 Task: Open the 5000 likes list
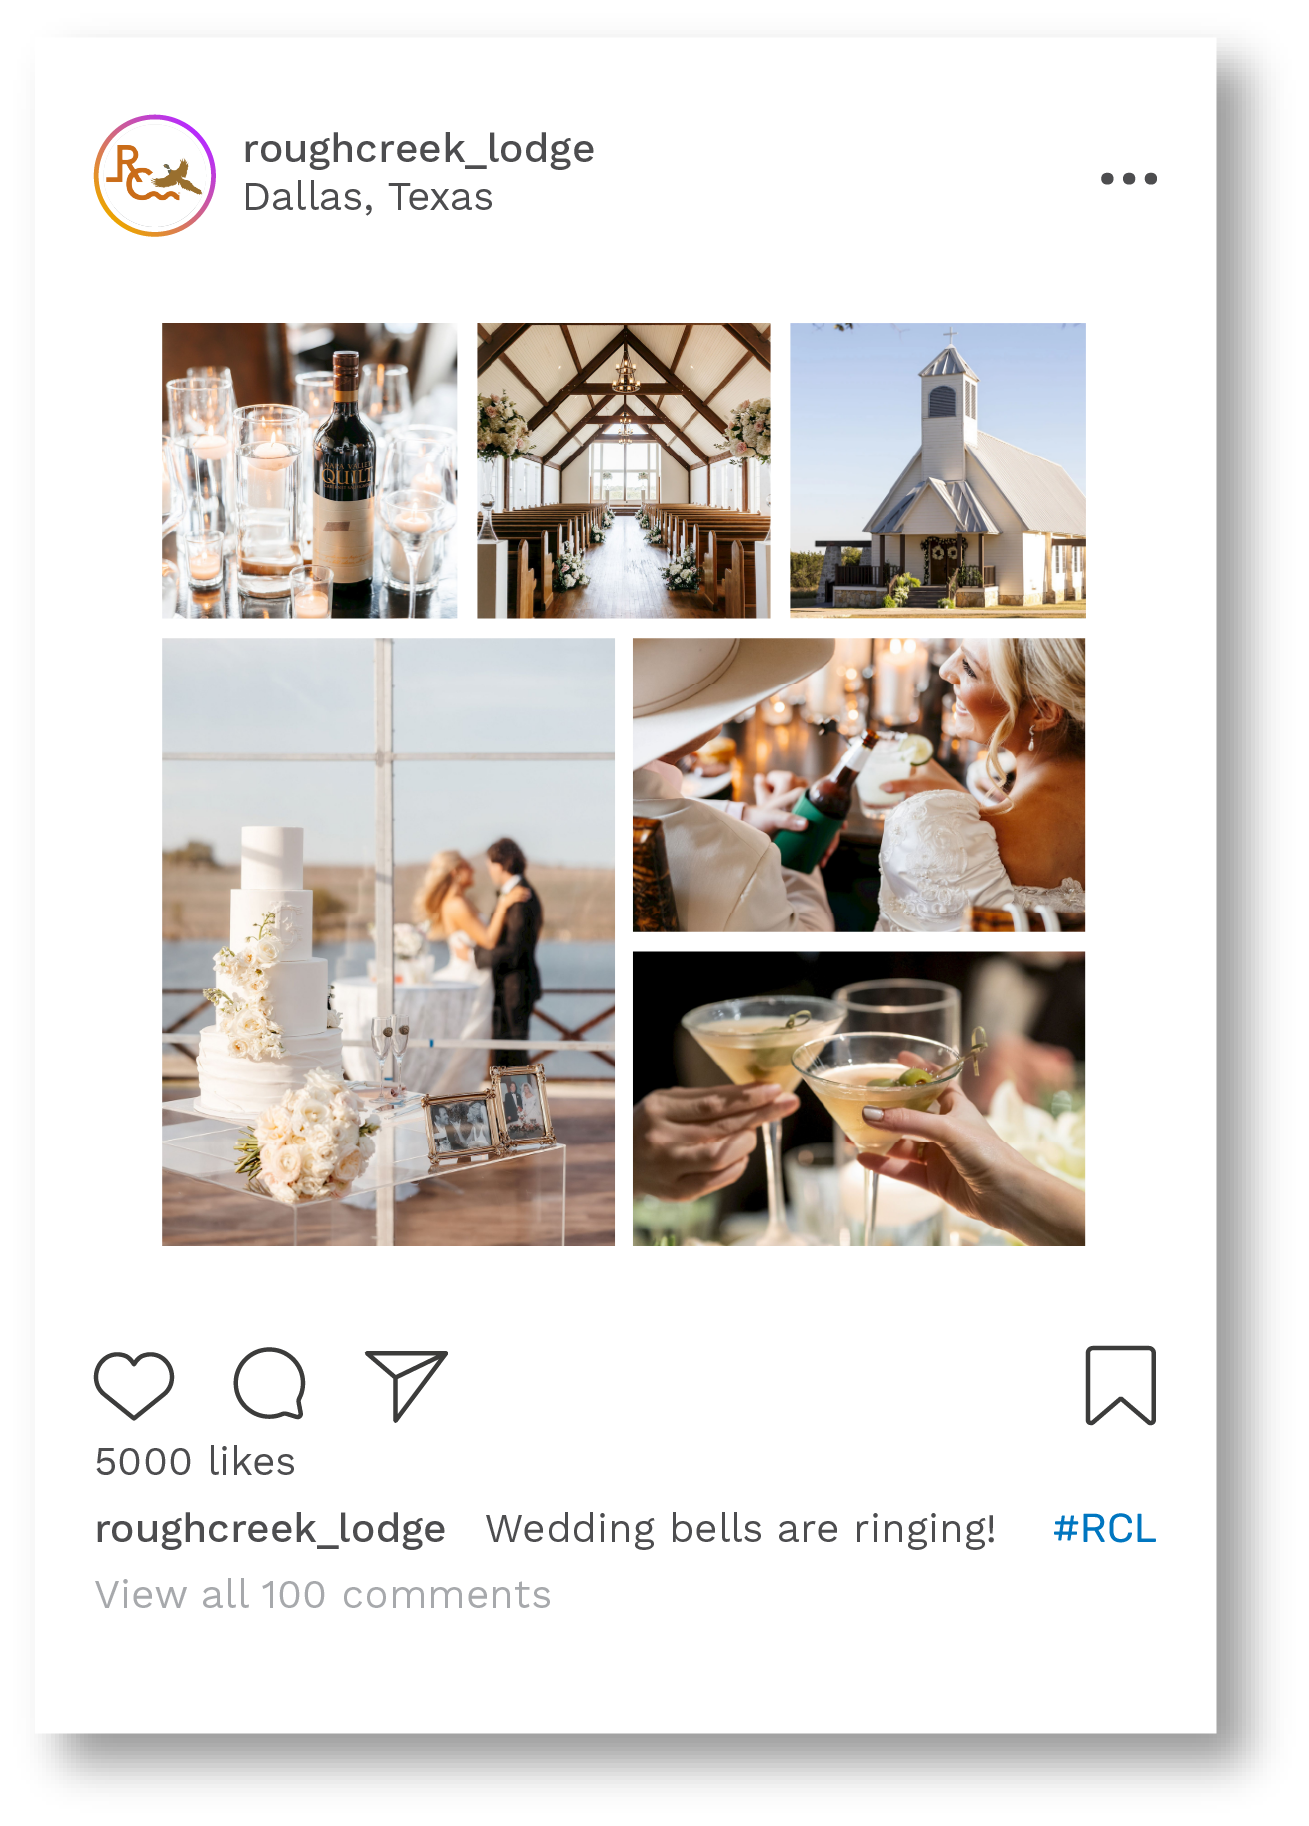(x=195, y=1462)
